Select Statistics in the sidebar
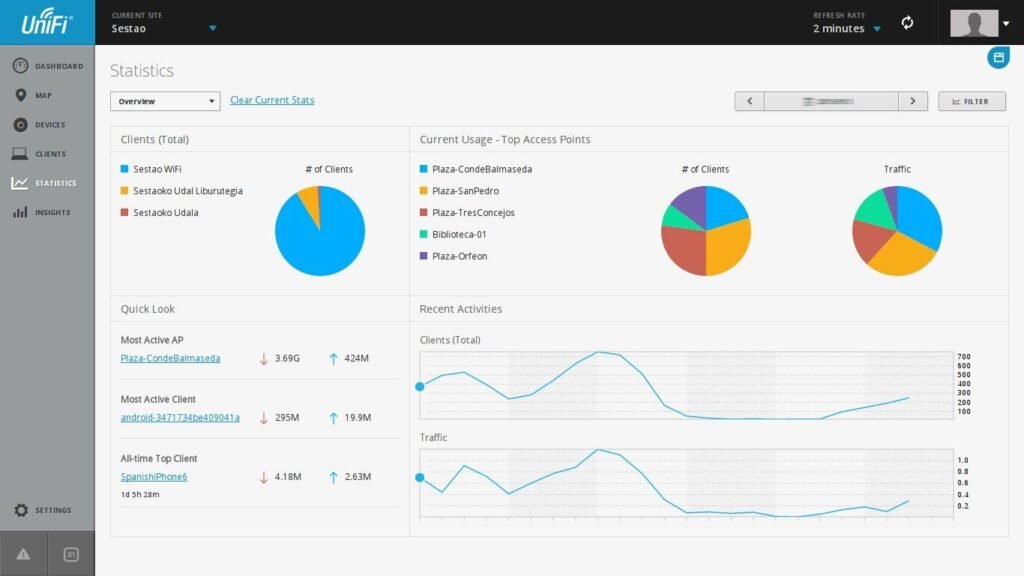This screenshot has width=1024, height=576. (48, 183)
